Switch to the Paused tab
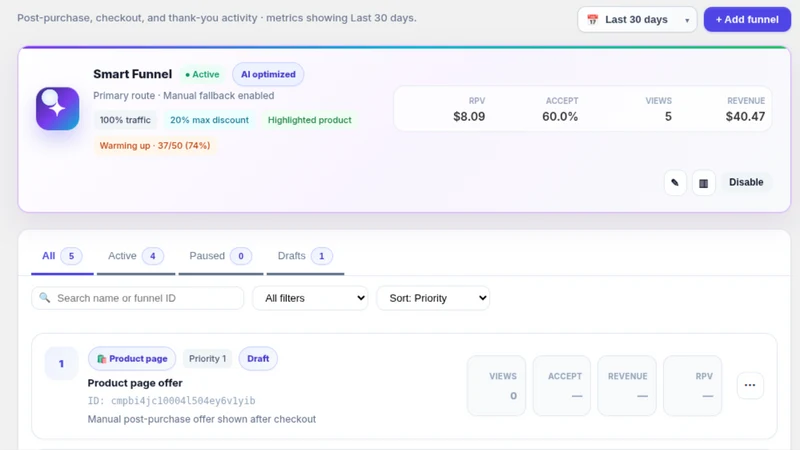This screenshot has width=800, height=450. (x=220, y=256)
